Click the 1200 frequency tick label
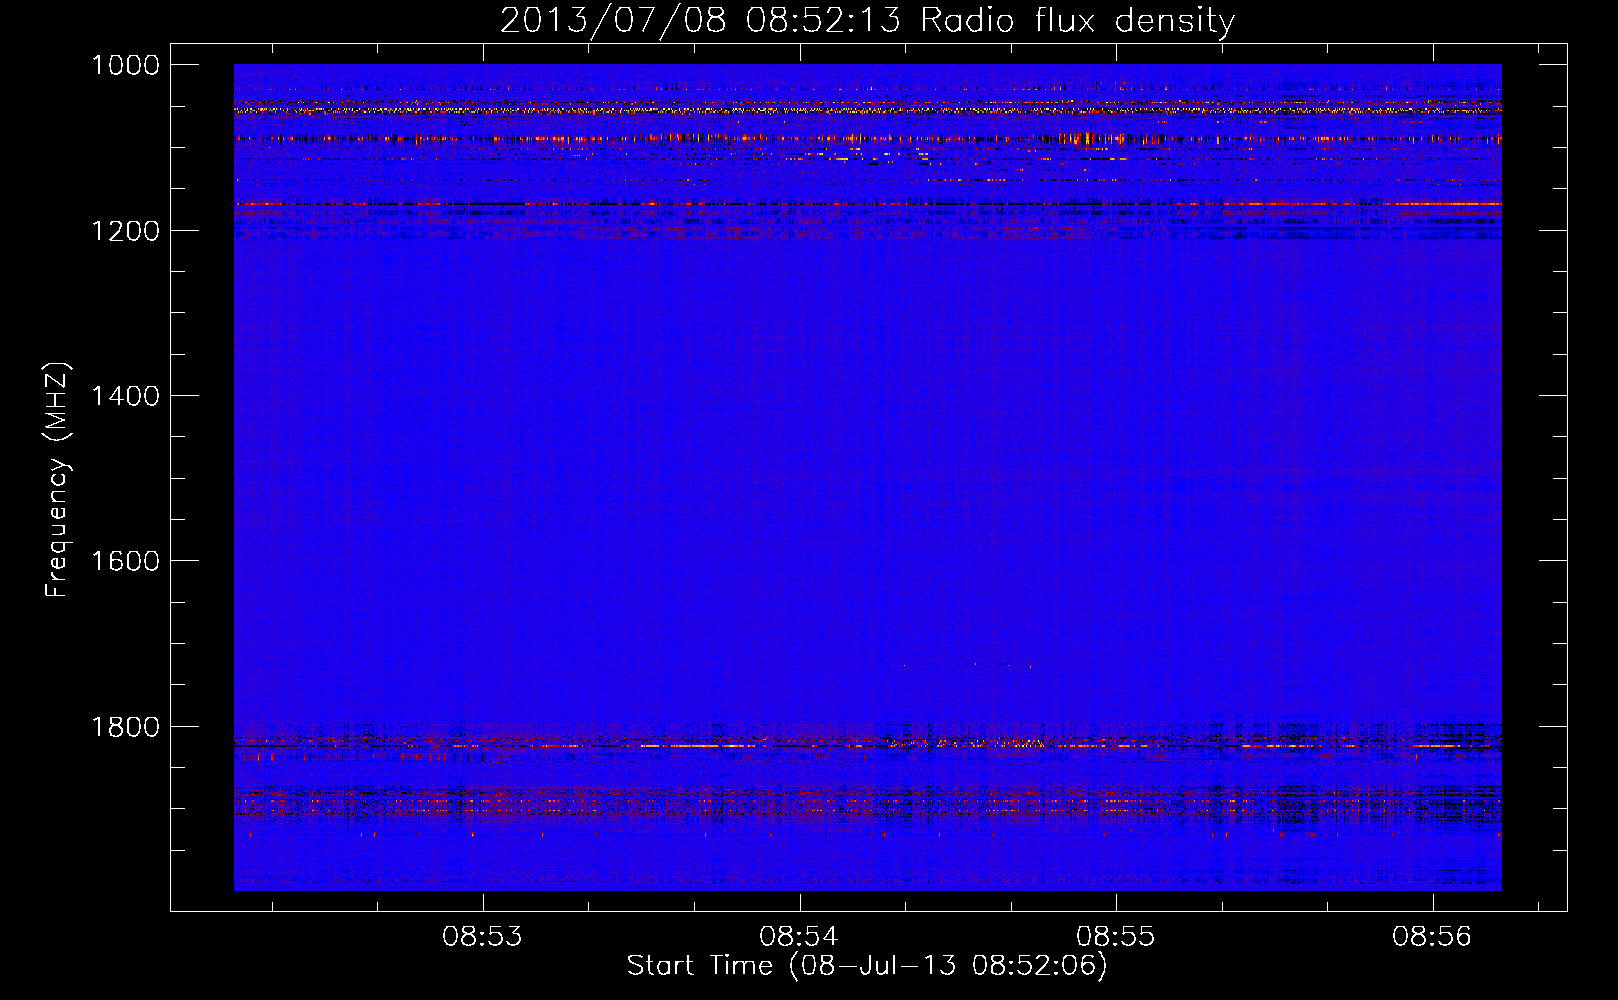 coord(126,231)
